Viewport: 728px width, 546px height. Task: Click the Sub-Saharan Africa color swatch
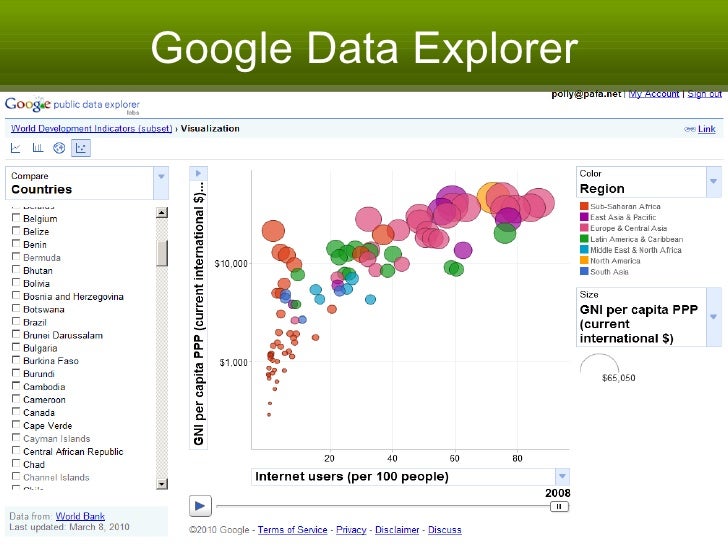coord(584,206)
